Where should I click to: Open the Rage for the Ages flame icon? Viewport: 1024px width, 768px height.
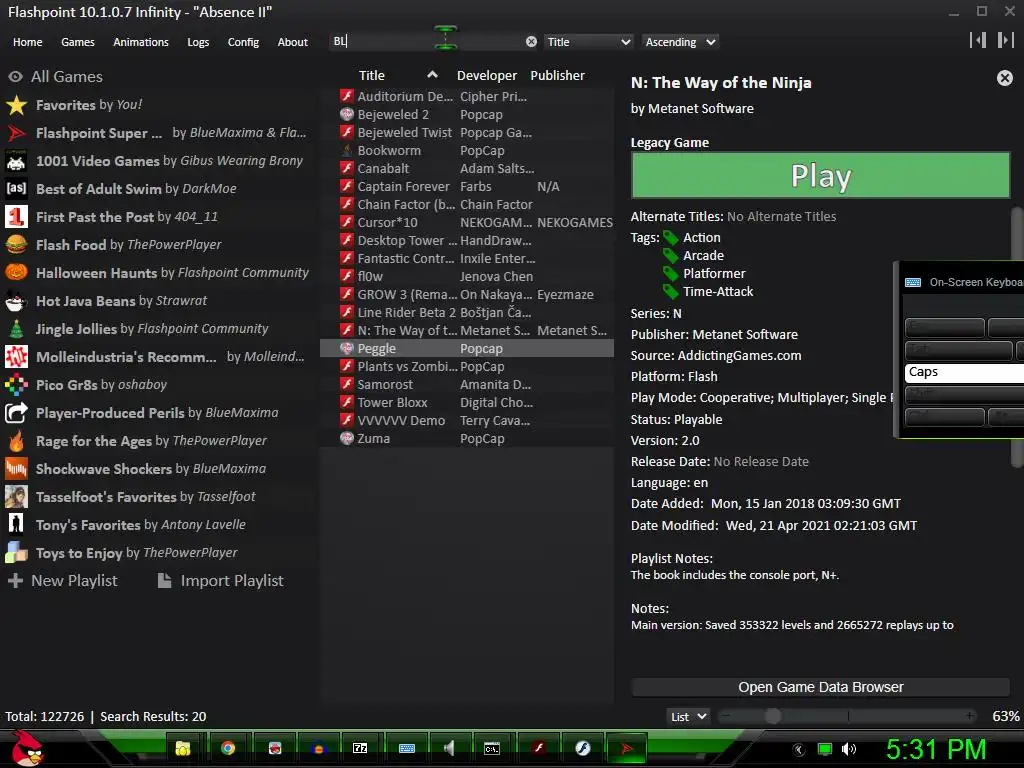pos(16,441)
